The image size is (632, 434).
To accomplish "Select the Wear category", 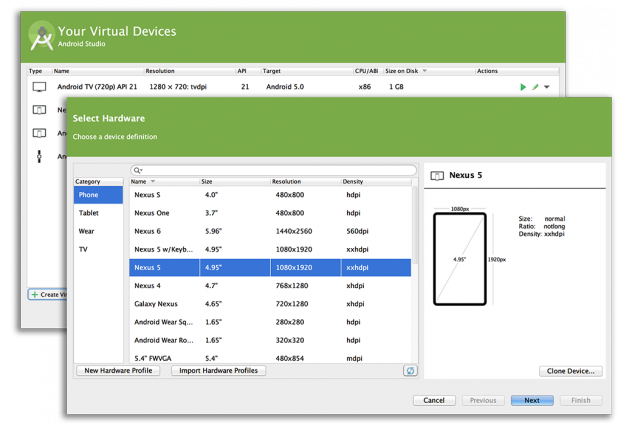I will (x=87, y=231).
